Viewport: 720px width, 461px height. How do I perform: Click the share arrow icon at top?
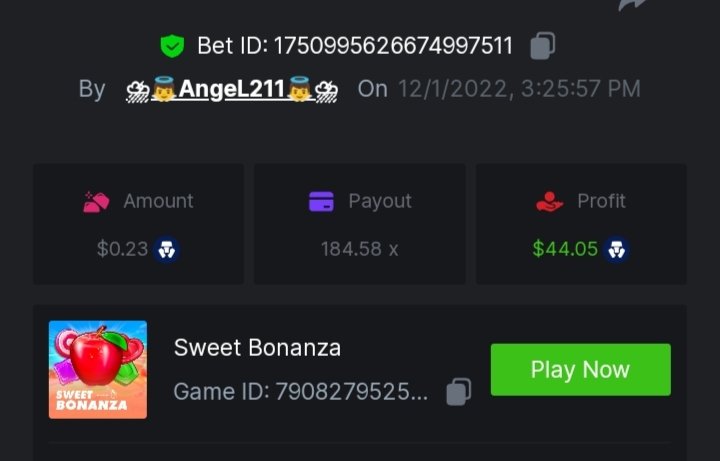pyautogui.click(x=633, y=4)
